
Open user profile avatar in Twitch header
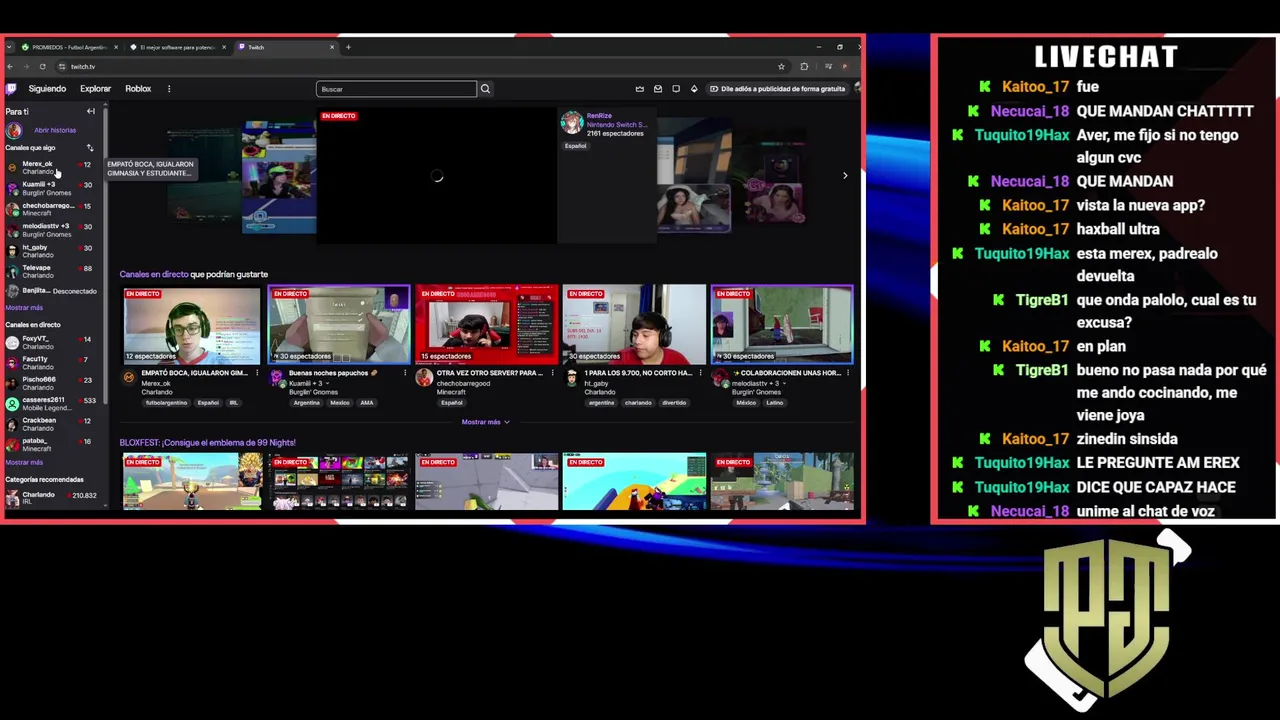858,89
